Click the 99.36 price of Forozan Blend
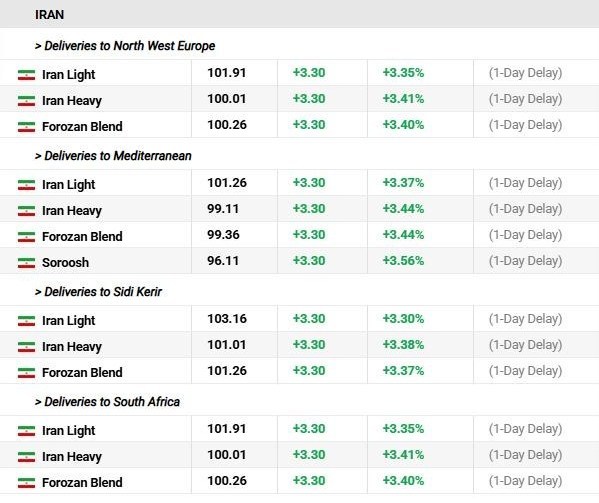The image size is (599, 503). (x=223, y=235)
